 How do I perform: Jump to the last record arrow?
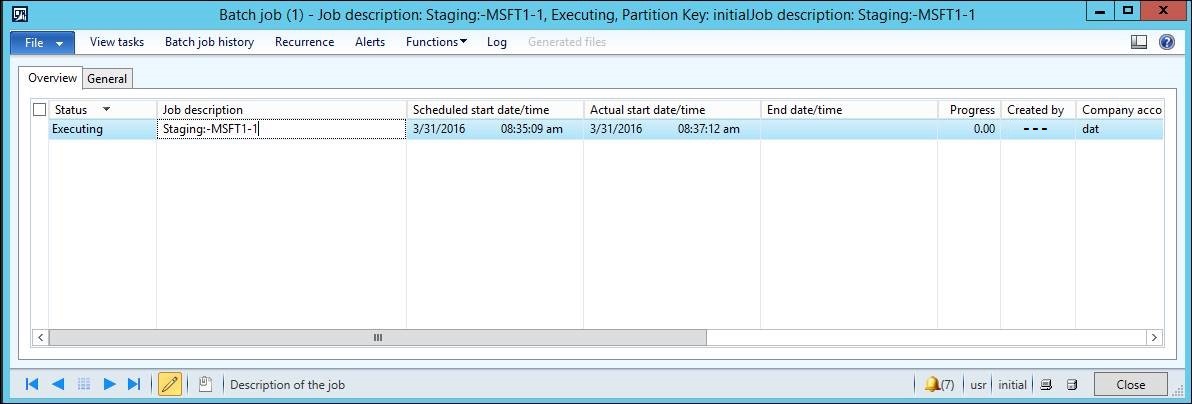pyautogui.click(x=134, y=384)
